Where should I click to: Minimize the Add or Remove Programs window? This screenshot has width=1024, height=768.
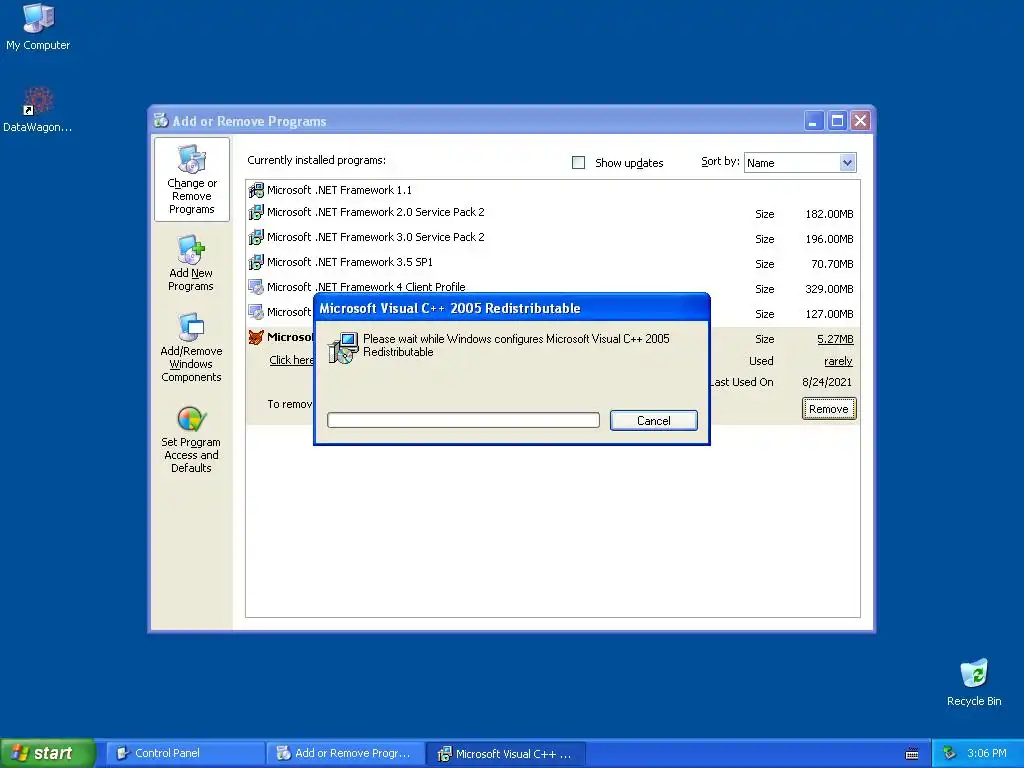(x=814, y=121)
